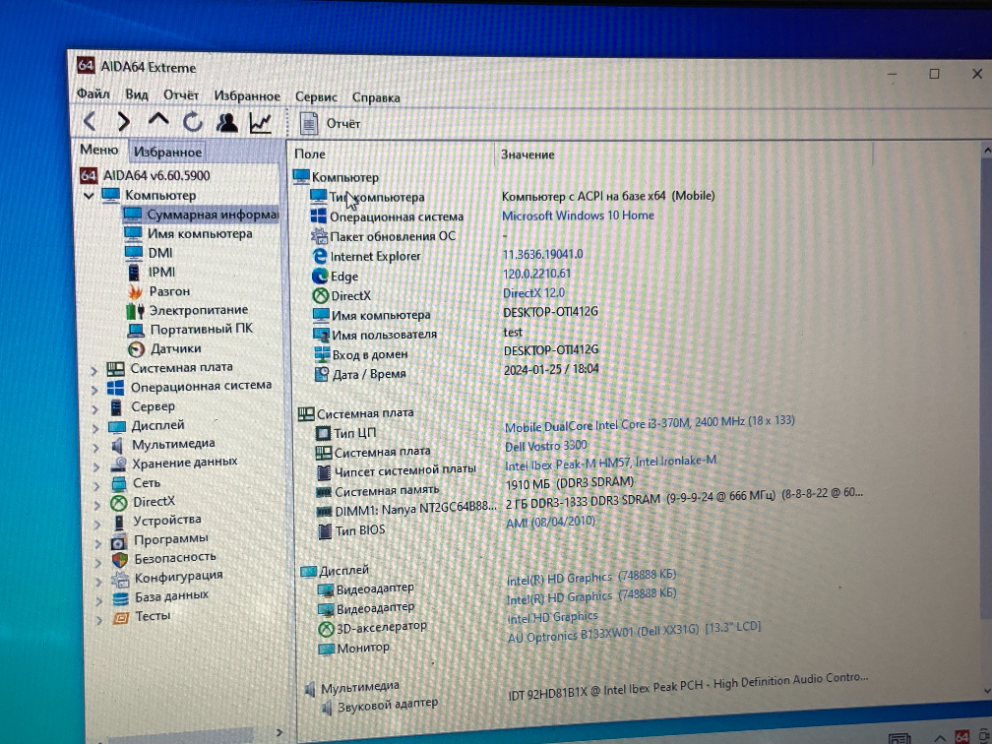Open the Dell Vostro 3300 link

(x=546, y=446)
